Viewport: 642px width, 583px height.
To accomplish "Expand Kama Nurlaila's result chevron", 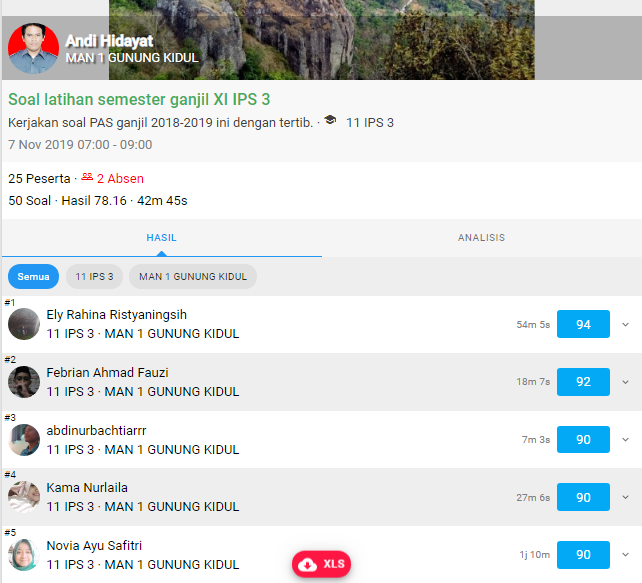I will tap(626, 497).
